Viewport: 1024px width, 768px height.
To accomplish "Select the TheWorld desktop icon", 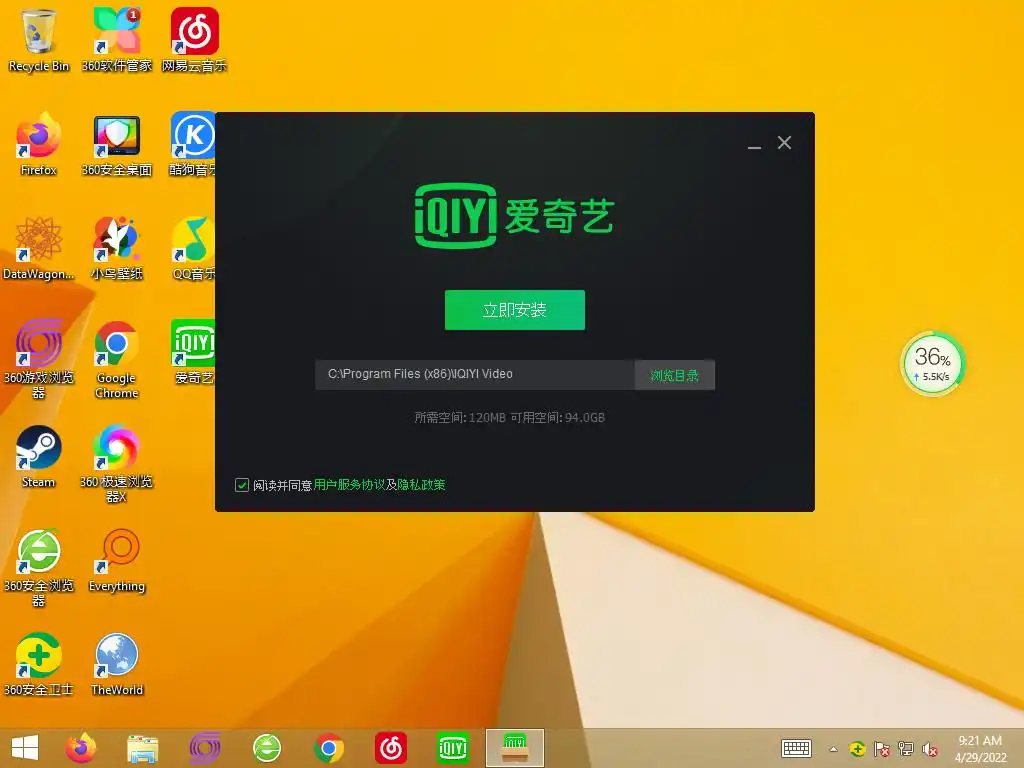I will point(116,664).
